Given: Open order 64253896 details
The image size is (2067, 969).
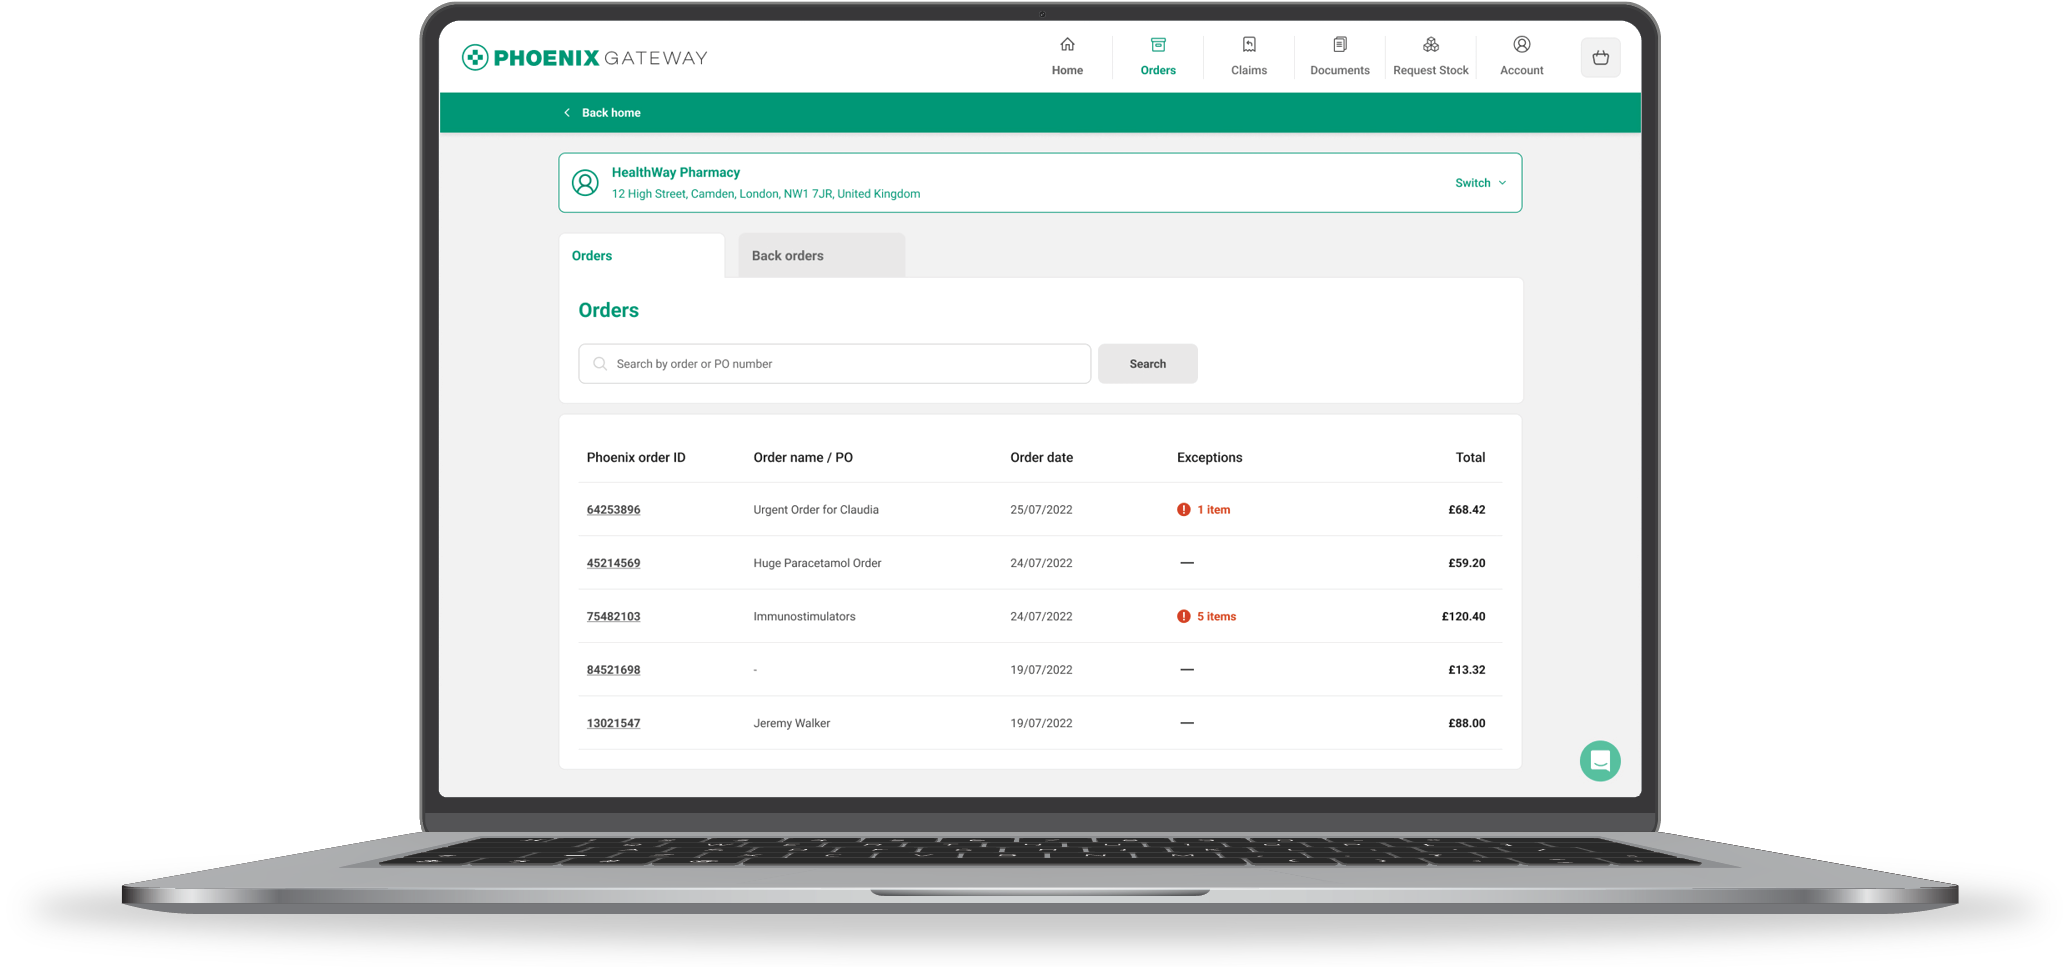Looking at the screenshot, I should pos(613,509).
